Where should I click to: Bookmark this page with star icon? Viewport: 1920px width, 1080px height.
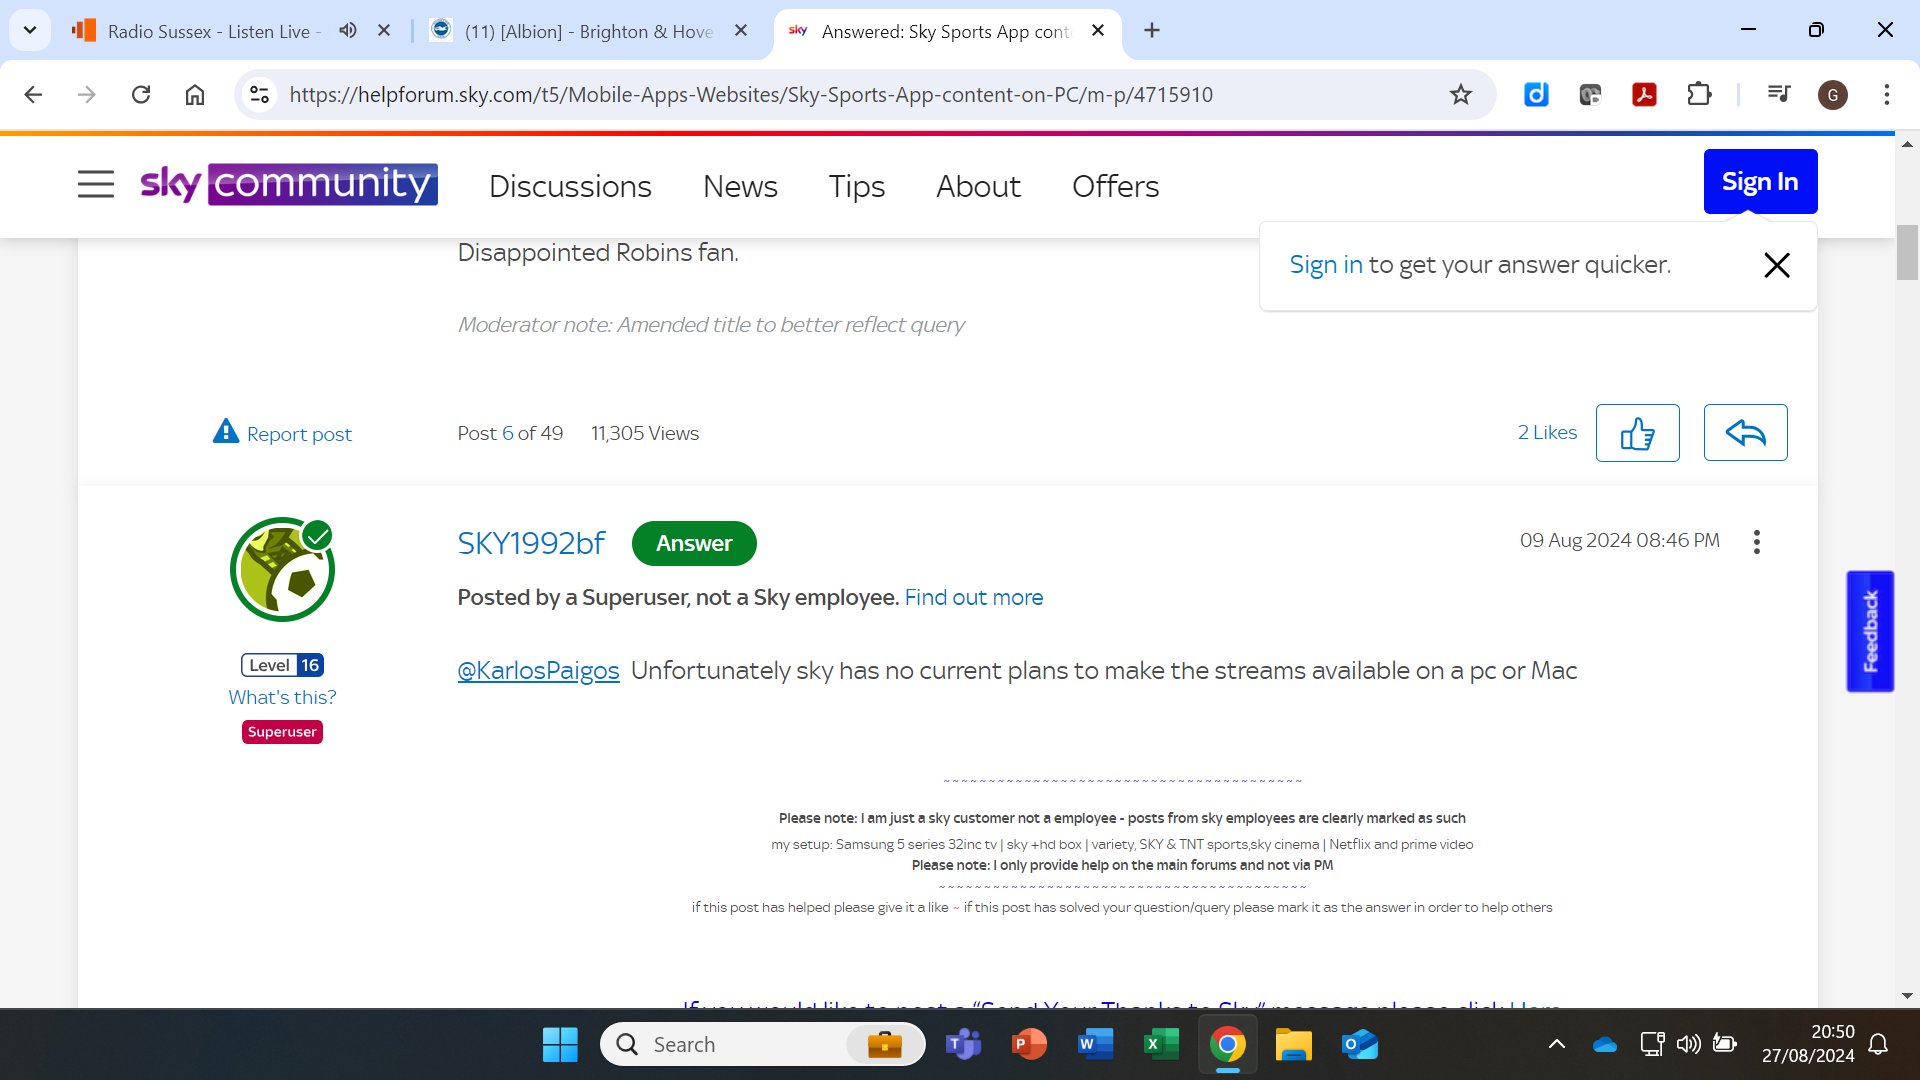point(1461,94)
